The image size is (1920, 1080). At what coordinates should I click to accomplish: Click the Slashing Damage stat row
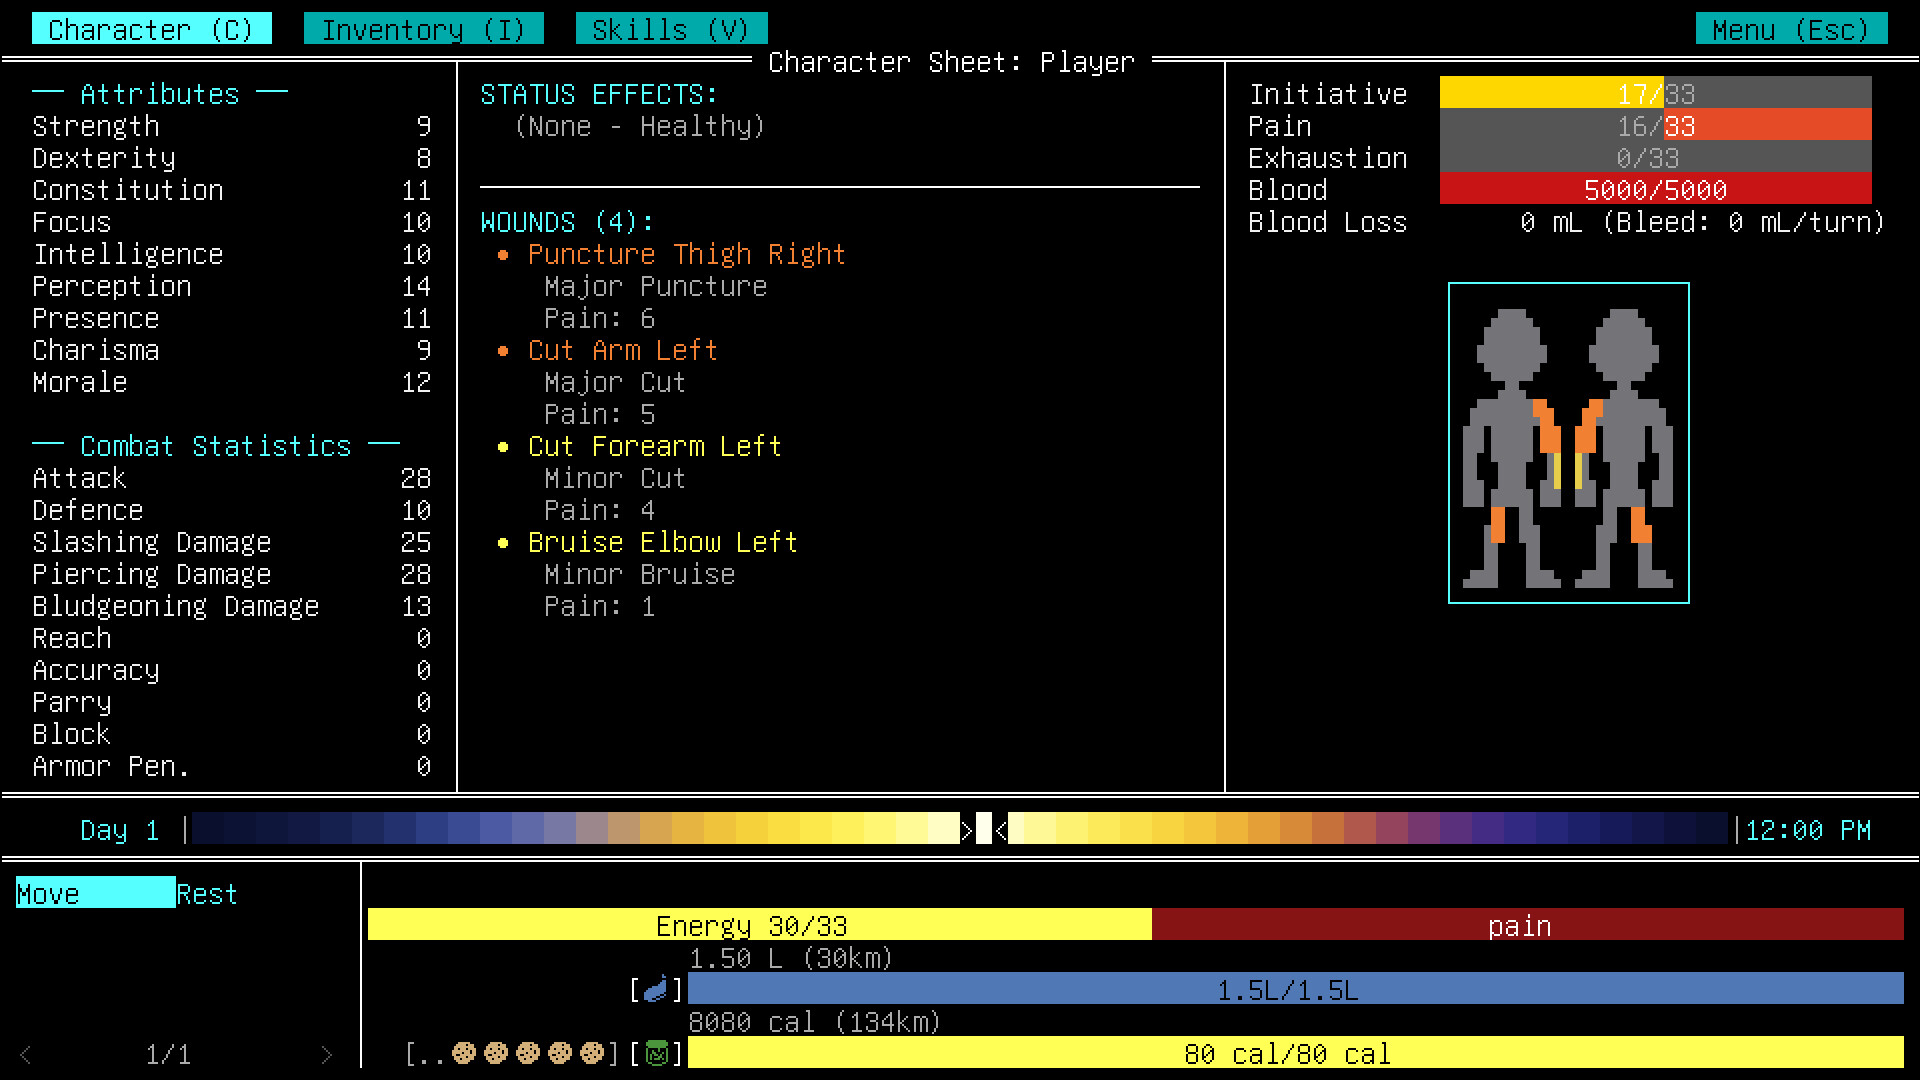click(232, 542)
